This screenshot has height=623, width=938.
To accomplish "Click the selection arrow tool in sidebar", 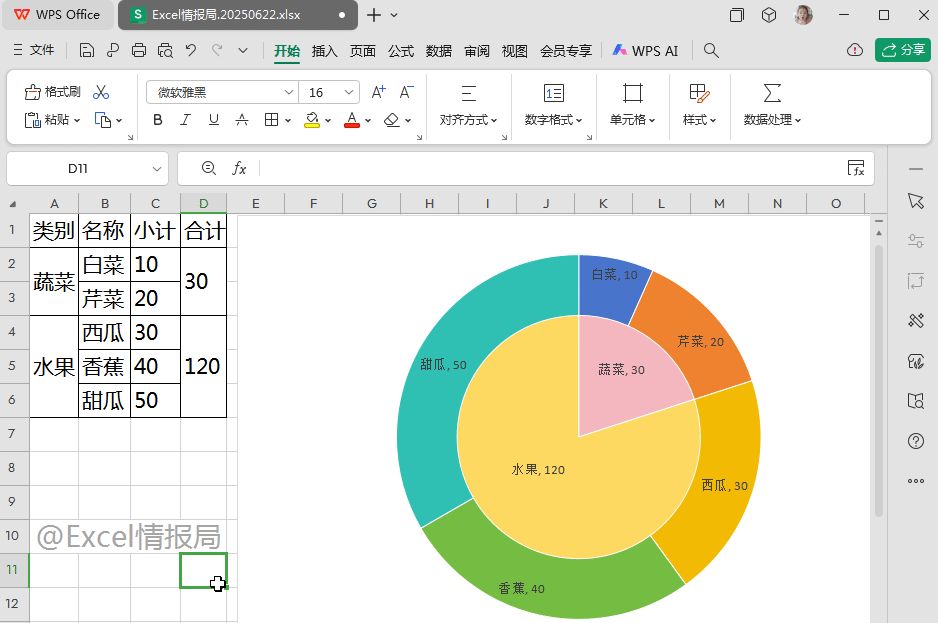I will [916, 201].
